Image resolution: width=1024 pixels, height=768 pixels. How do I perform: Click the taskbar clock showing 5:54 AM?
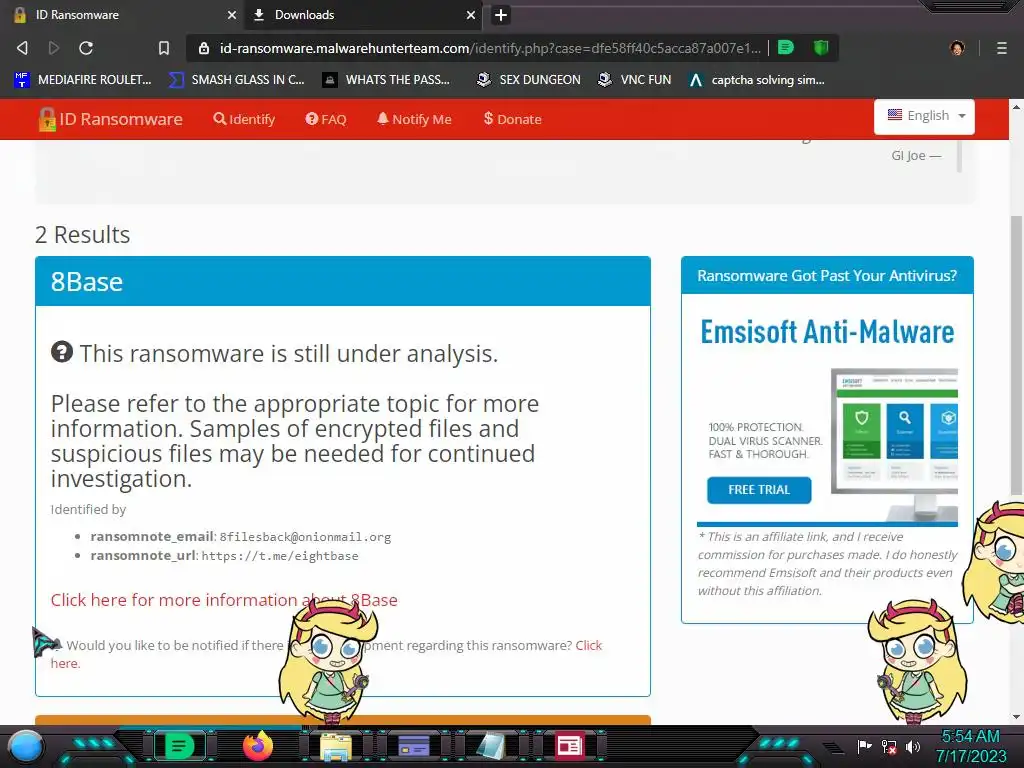tap(971, 746)
